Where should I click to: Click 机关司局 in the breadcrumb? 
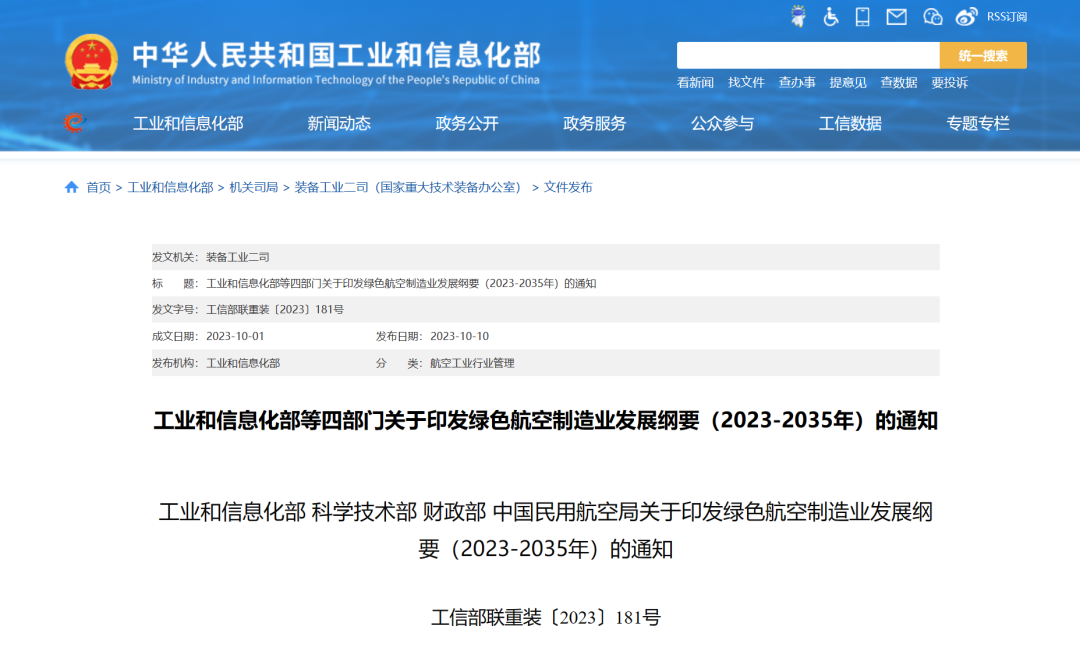click(253, 187)
